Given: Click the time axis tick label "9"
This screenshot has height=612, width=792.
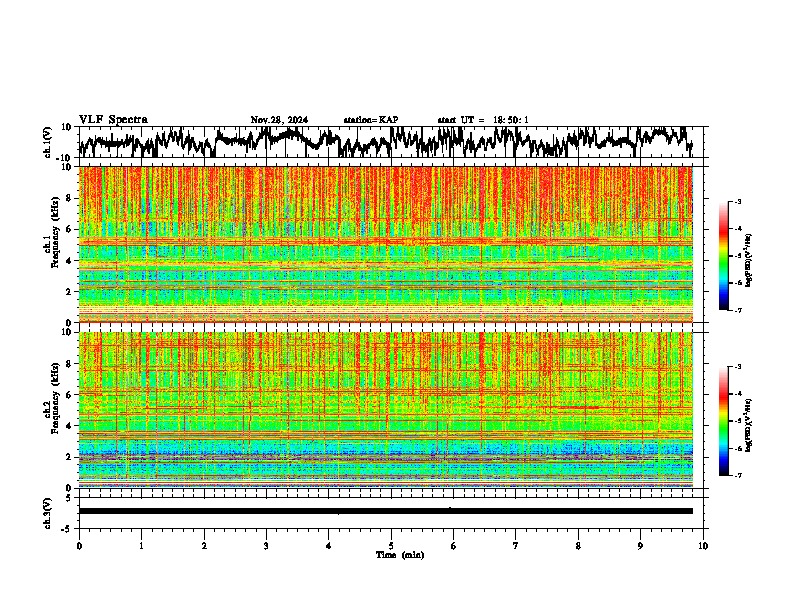Looking at the screenshot, I should [640, 546].
